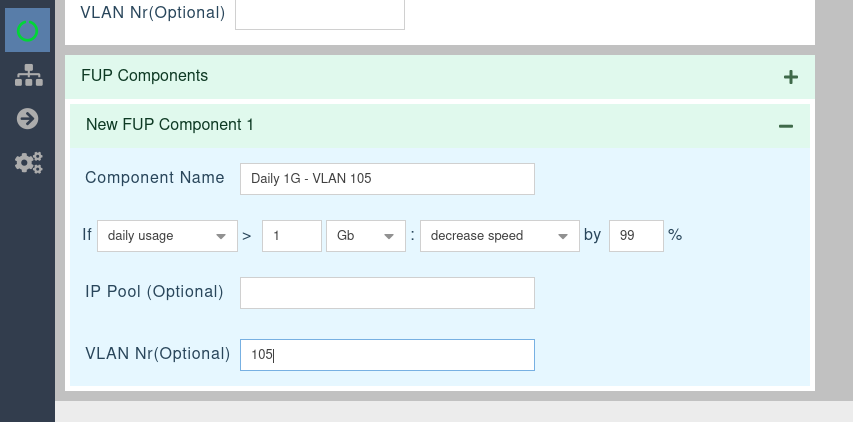Click the IP Pool (Optional) label
The height and width of the screenshot is (422, 853).
[154, 292]
